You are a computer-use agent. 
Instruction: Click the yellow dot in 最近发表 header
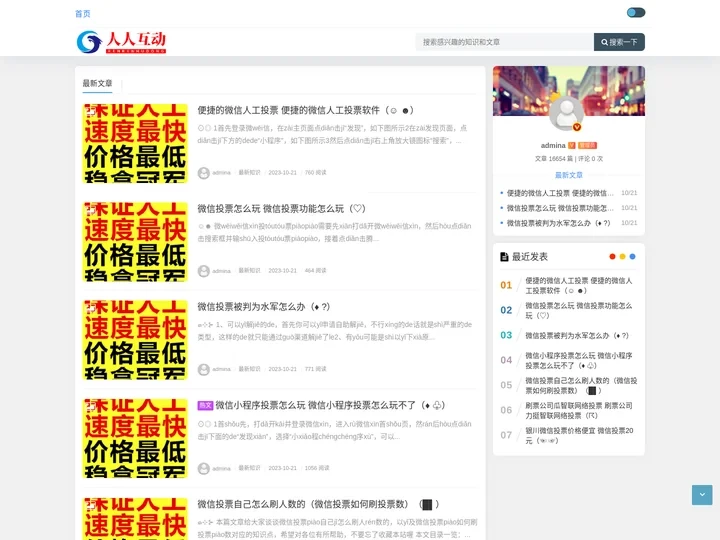pos(622,257)
